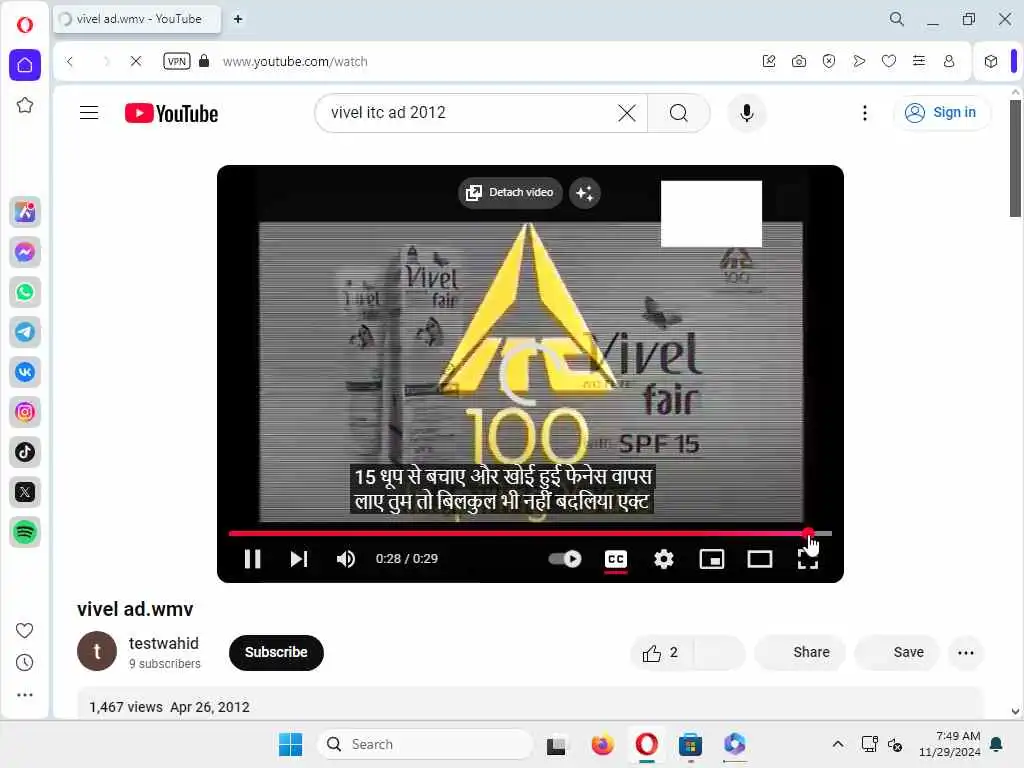Search with your voice microphone button

[746, 113]
